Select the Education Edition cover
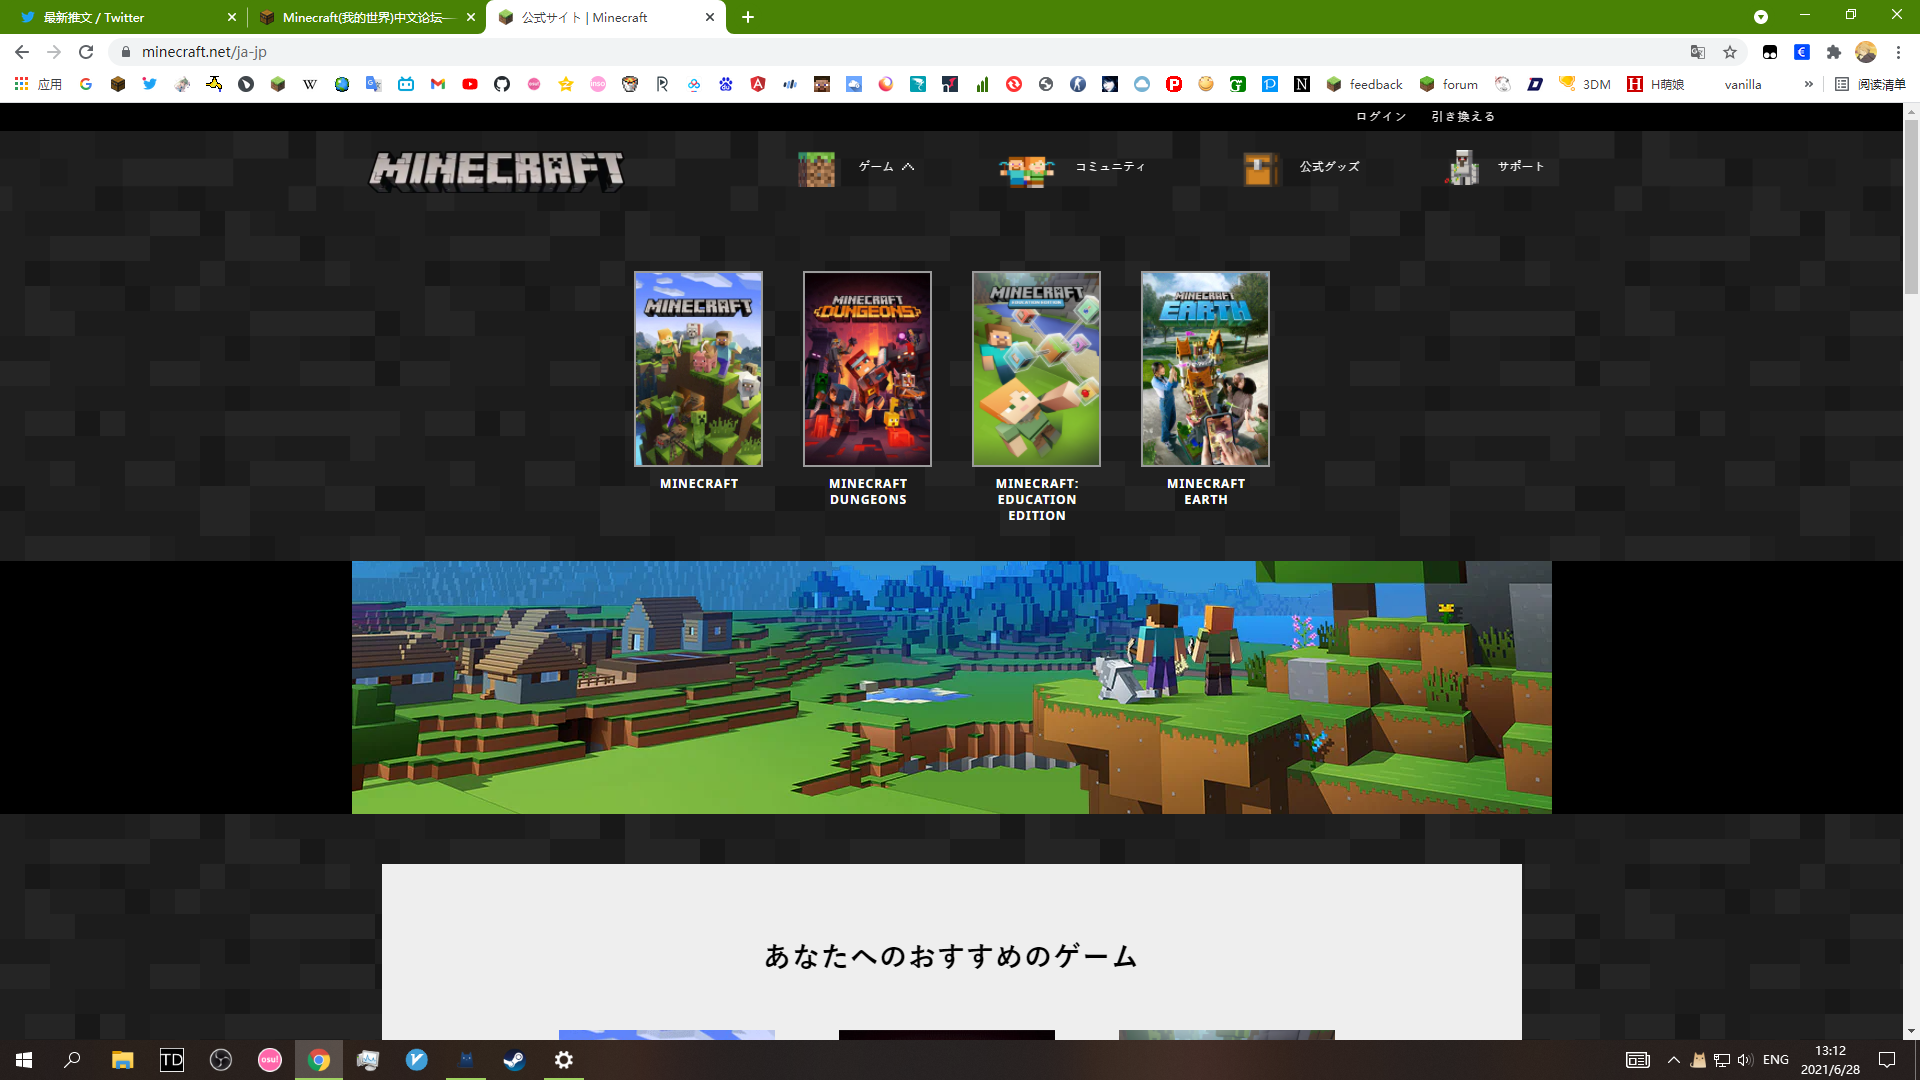This screenshot has width=1920, height=1080. coord(1036,369)
